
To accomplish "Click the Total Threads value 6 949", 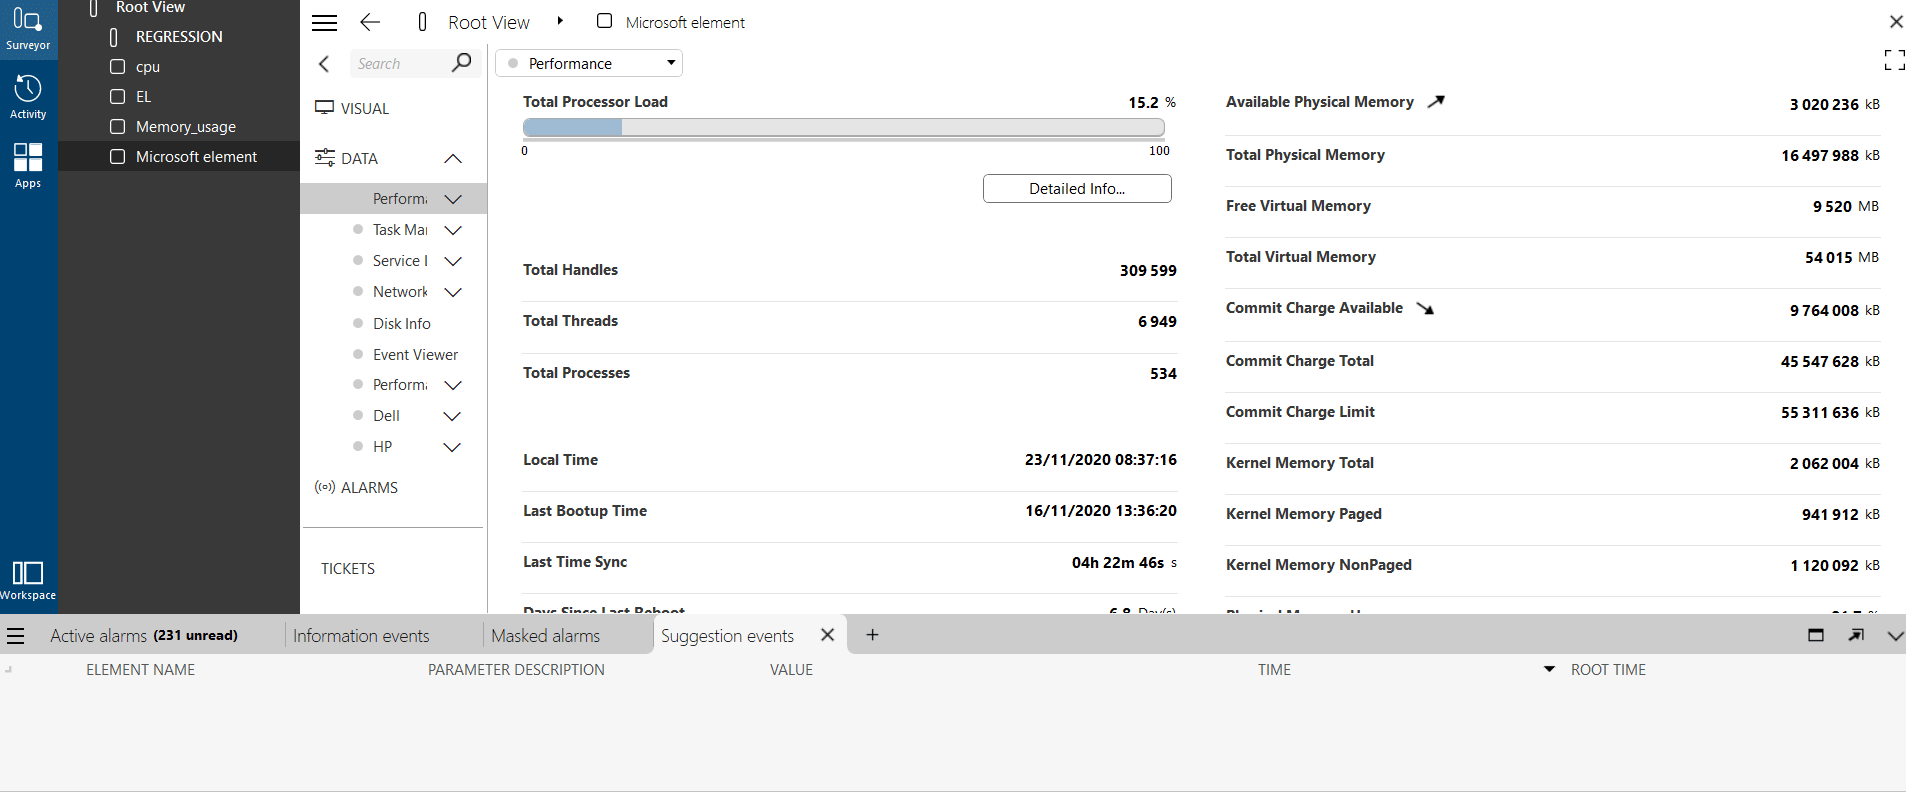I will pyautogui.click(x=1157, y=322).
